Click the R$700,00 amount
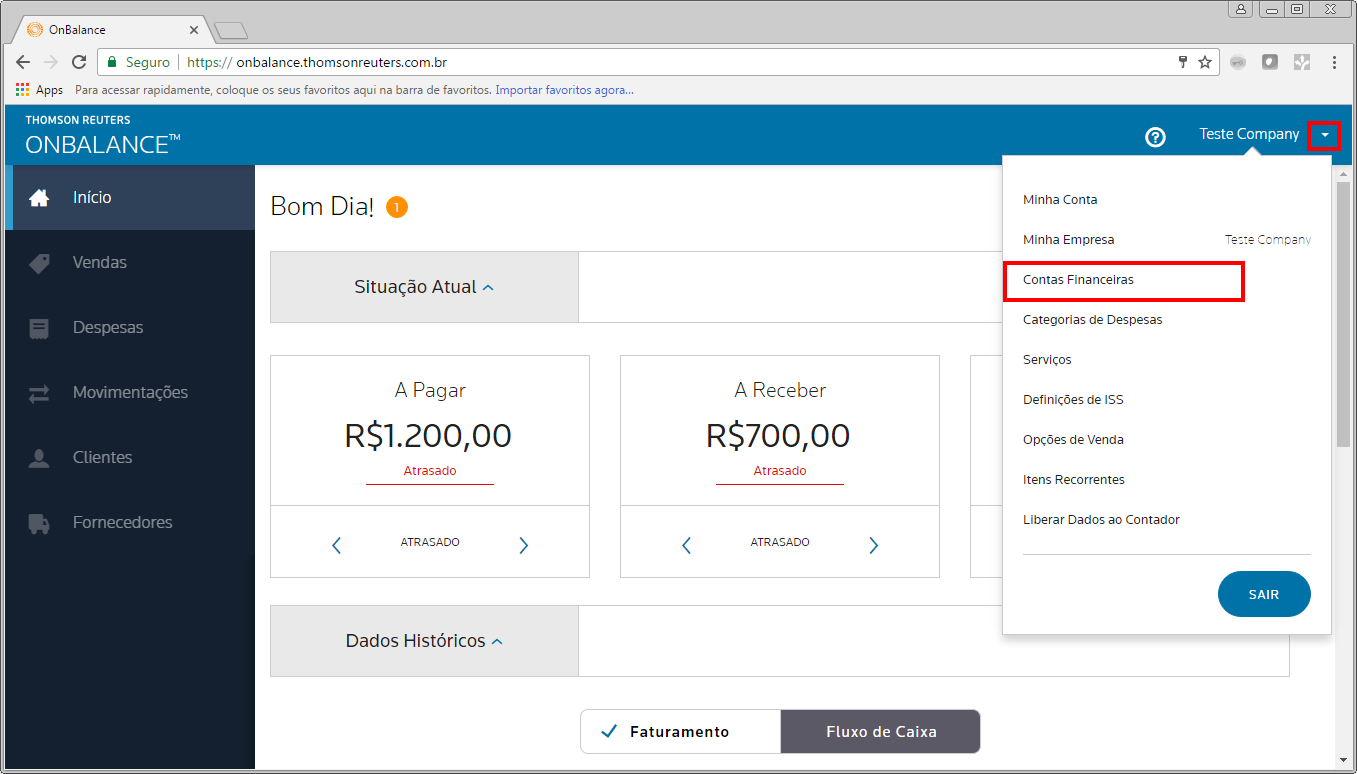This screenshot has width=1357, height=774. pos(778,436)
